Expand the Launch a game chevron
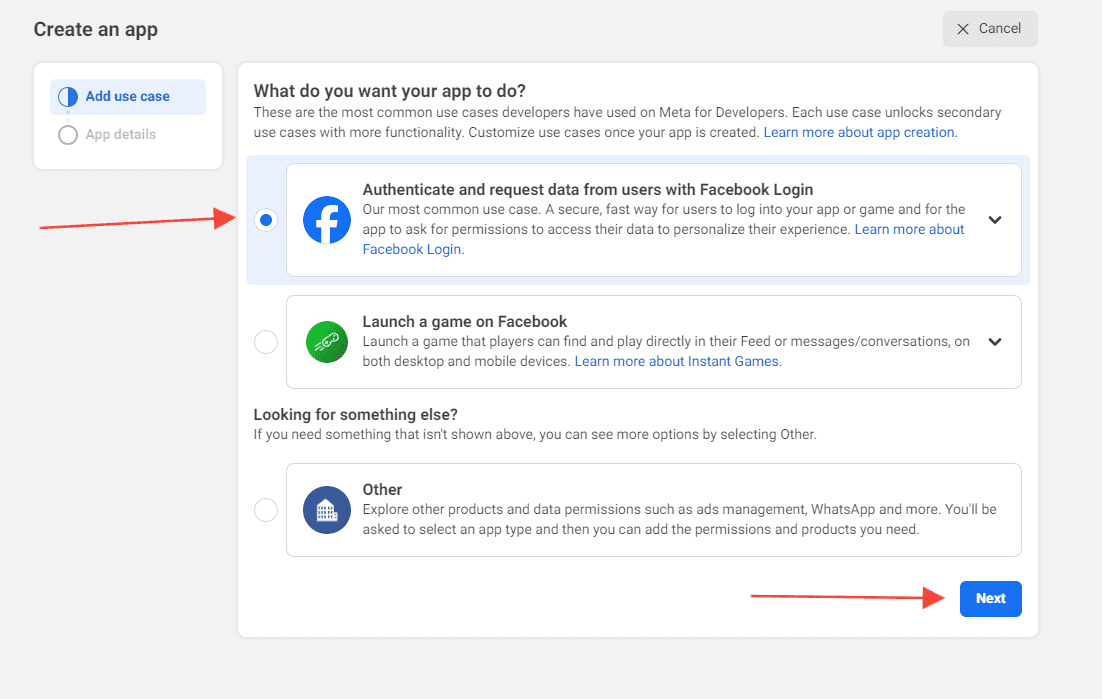The width and height of the screenshot is (1102, 699). (x=994, y=342)
